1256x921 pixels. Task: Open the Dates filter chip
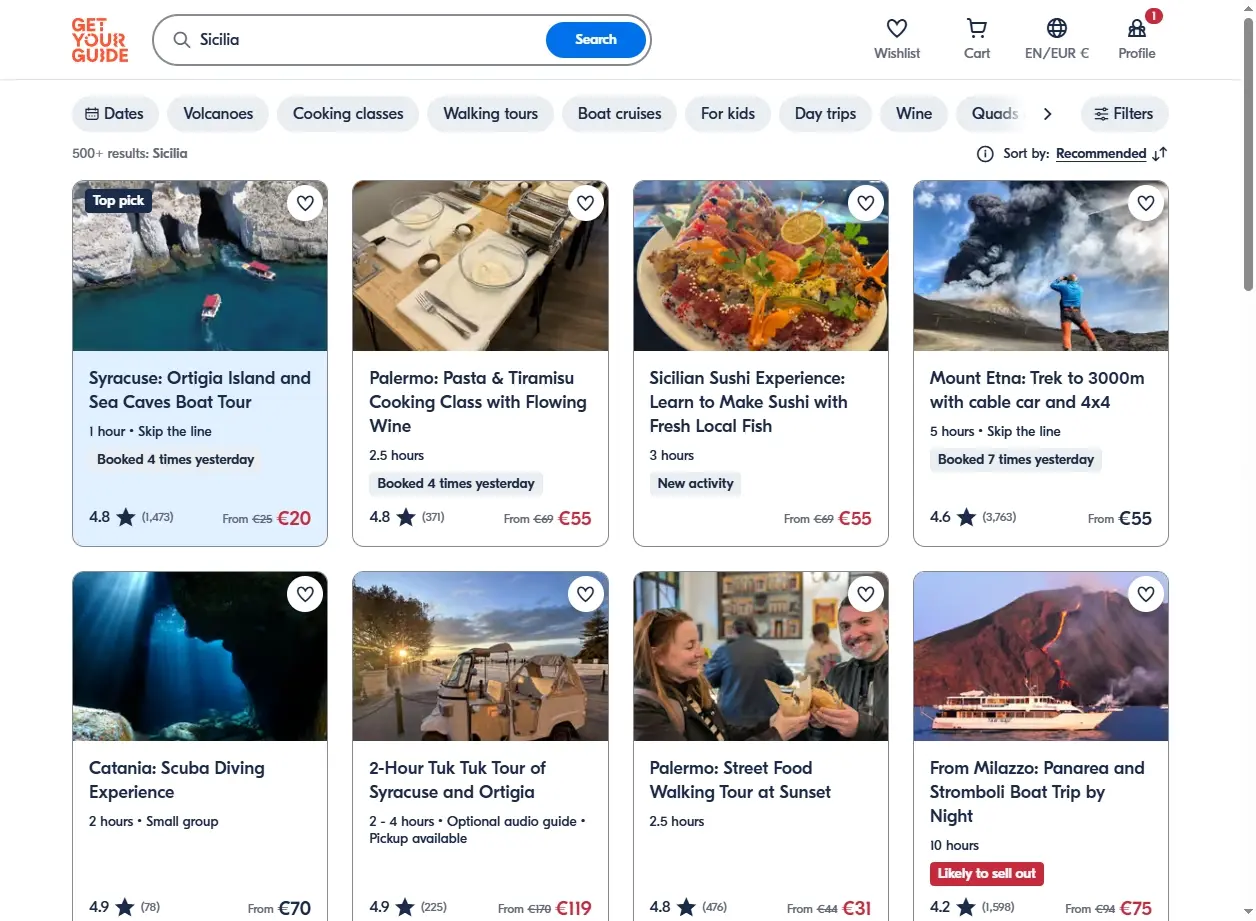115,114
